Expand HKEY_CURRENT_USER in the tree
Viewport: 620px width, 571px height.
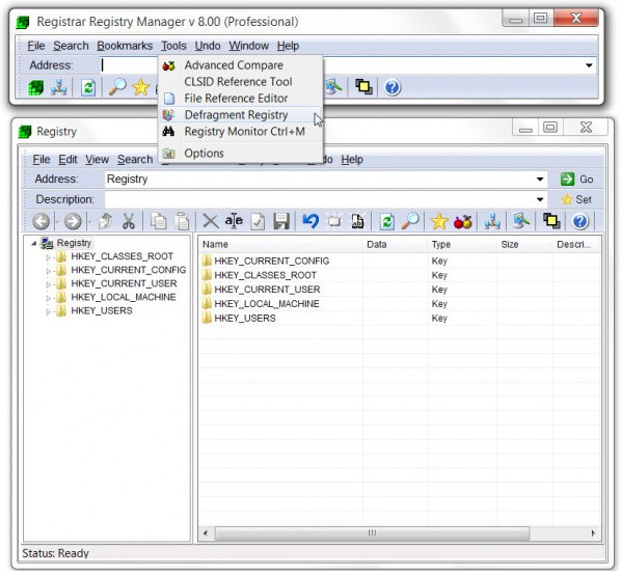pyautogui.click(x=48, y=284)
